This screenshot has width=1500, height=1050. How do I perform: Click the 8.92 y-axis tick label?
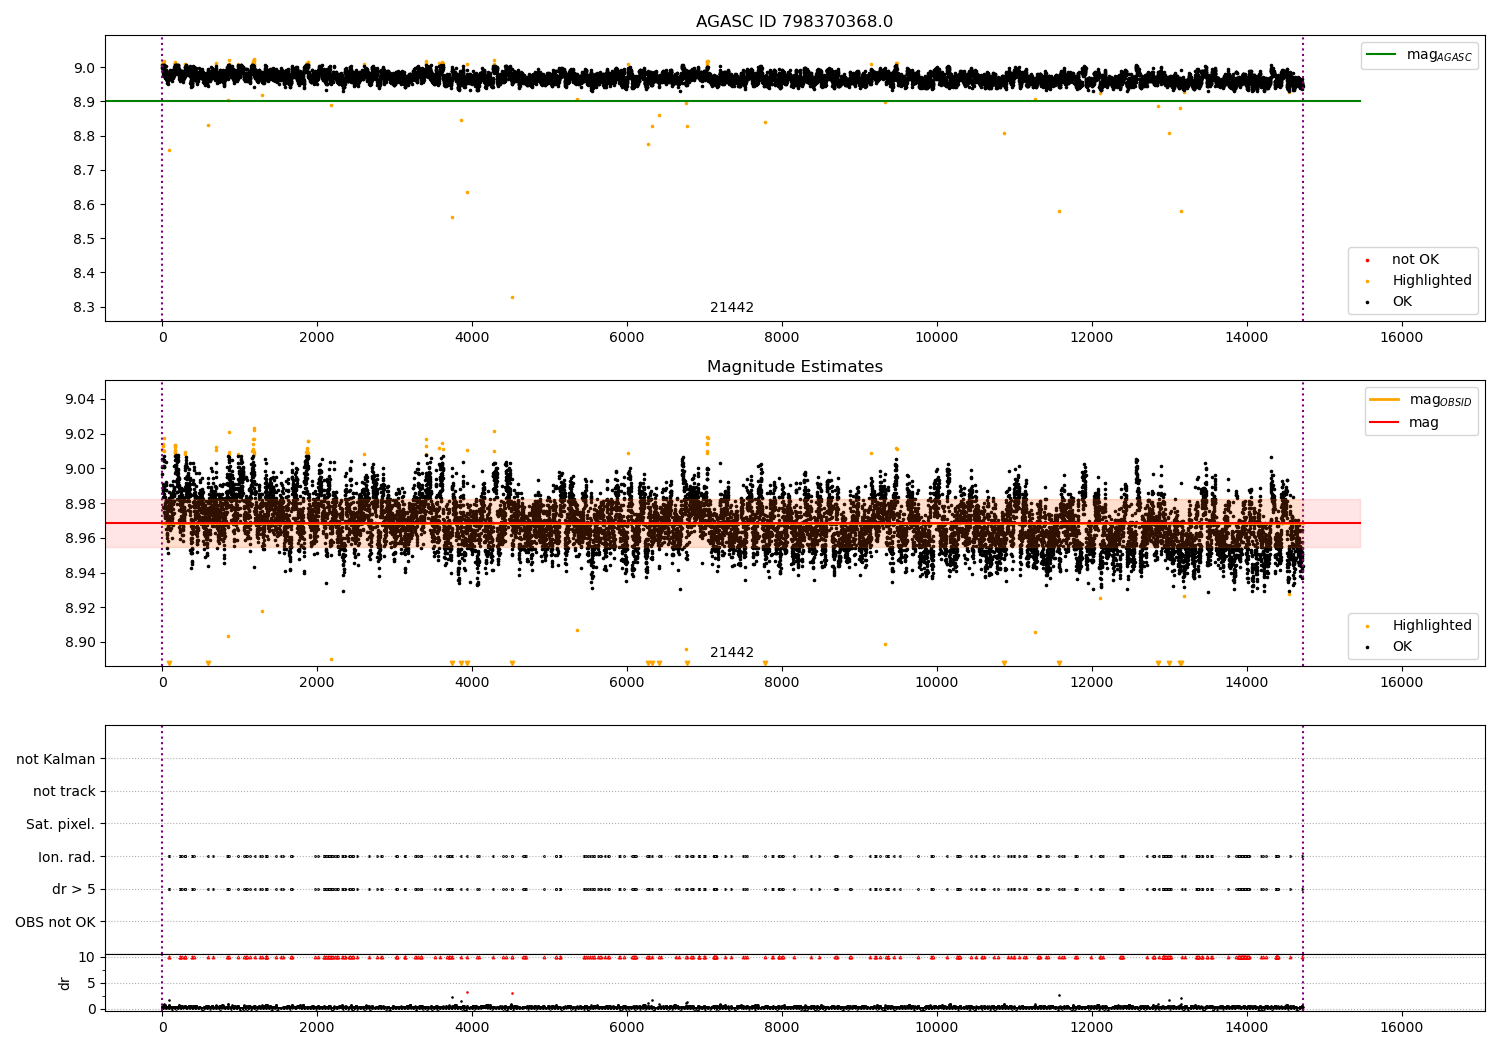pyautogui.click(x=80, y=608)
